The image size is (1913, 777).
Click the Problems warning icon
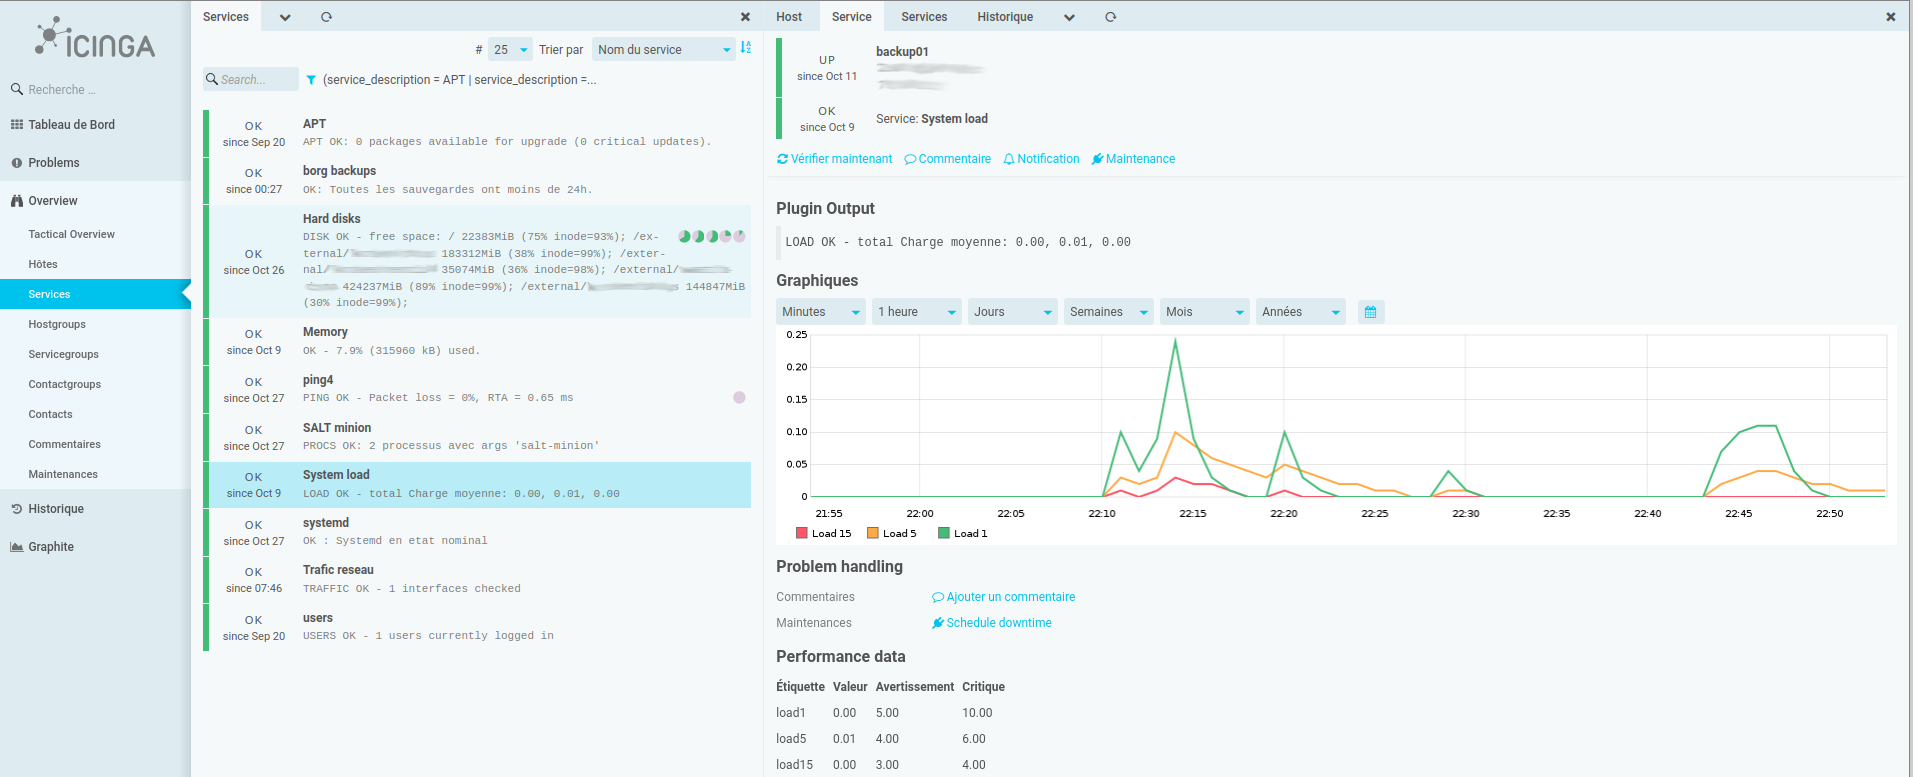click(x=17, y=163)
